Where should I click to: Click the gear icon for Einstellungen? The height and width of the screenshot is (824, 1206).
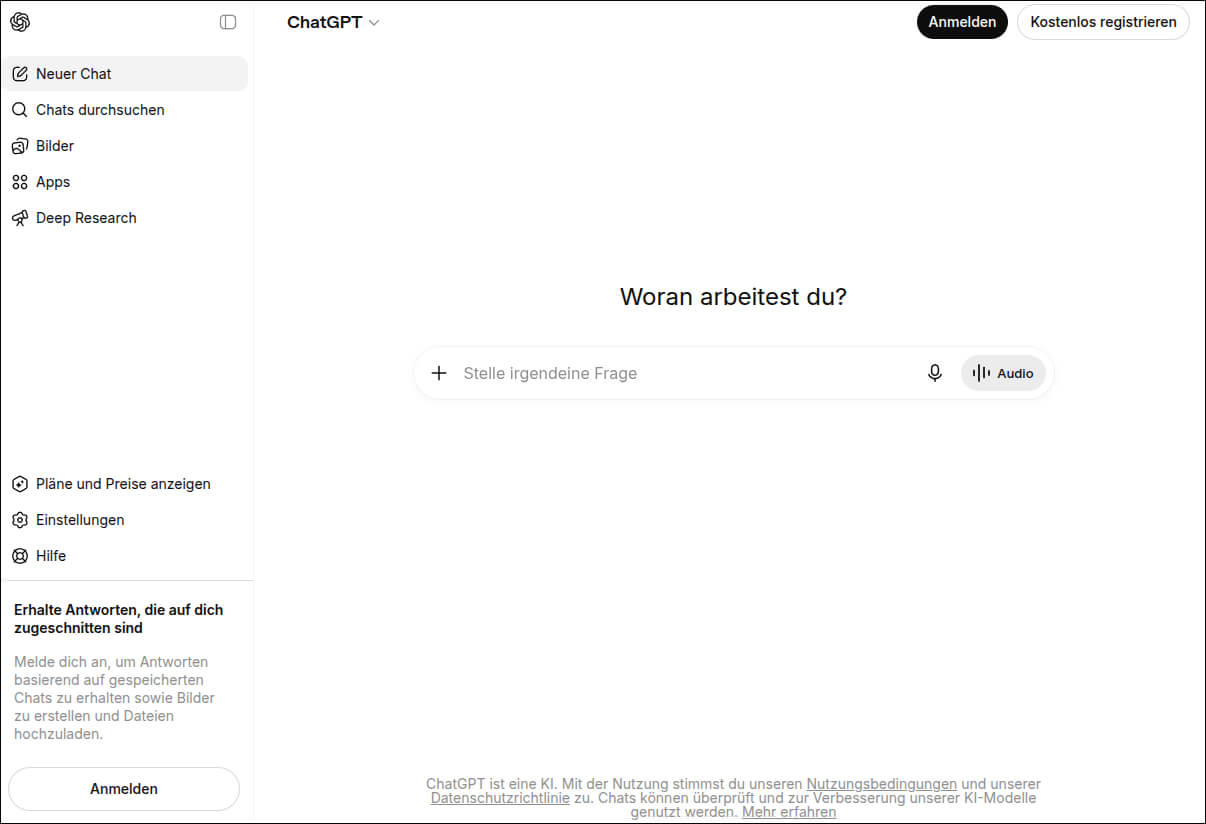coord(19,520)
